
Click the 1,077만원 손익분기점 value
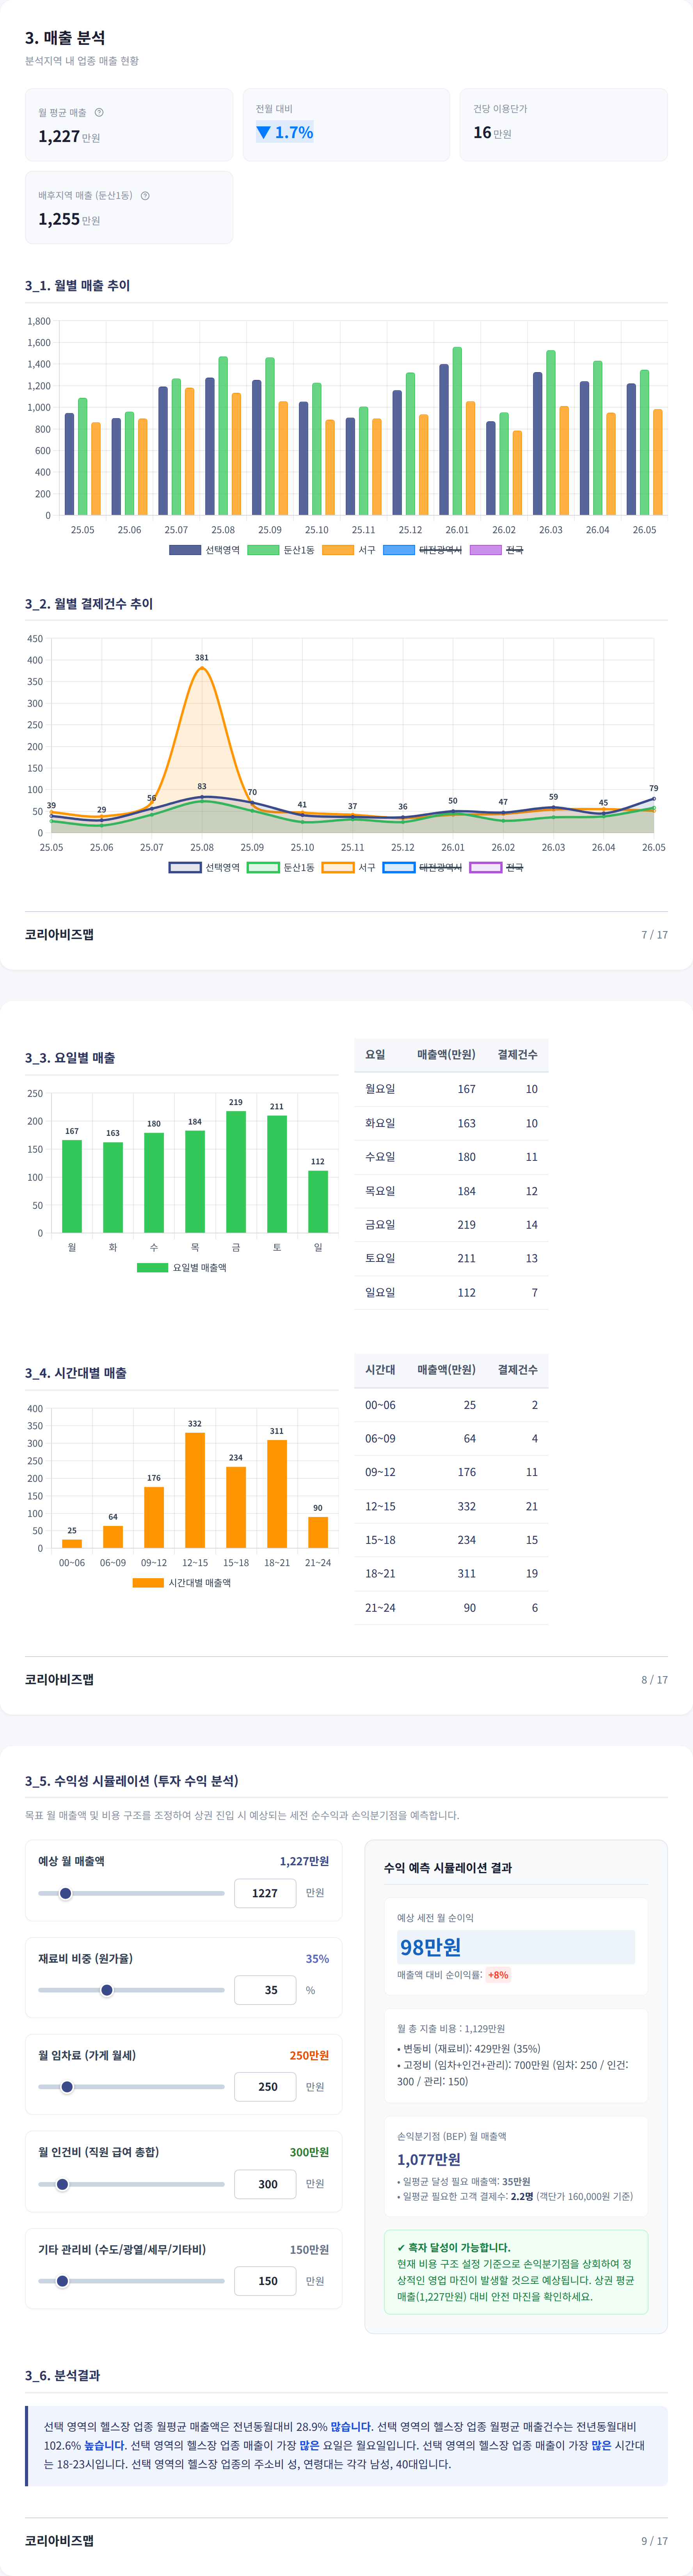(x=429, y=2159)
